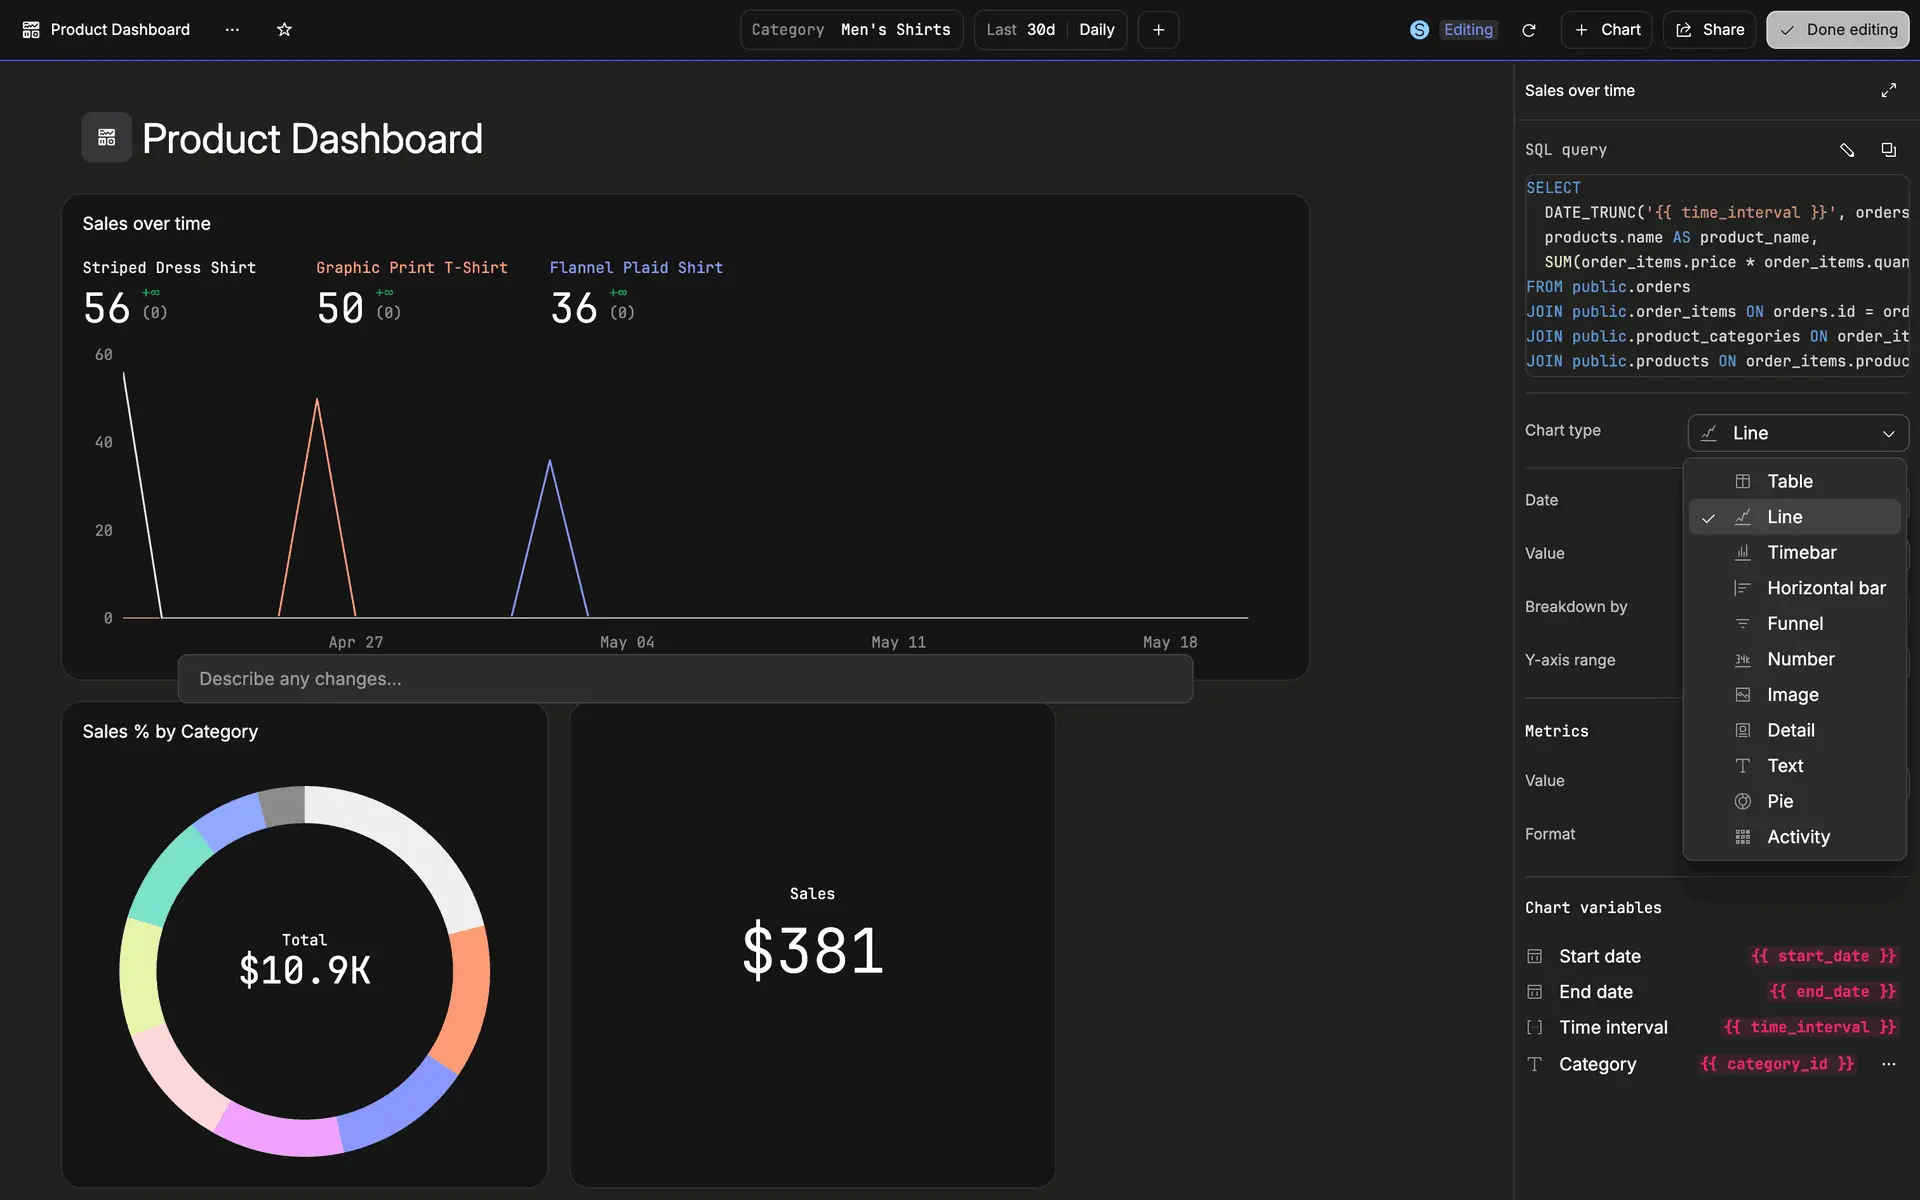Collapse the Chart type Line dropdown
This screenshot has width=1920, height=1200.
[1797, 433]
